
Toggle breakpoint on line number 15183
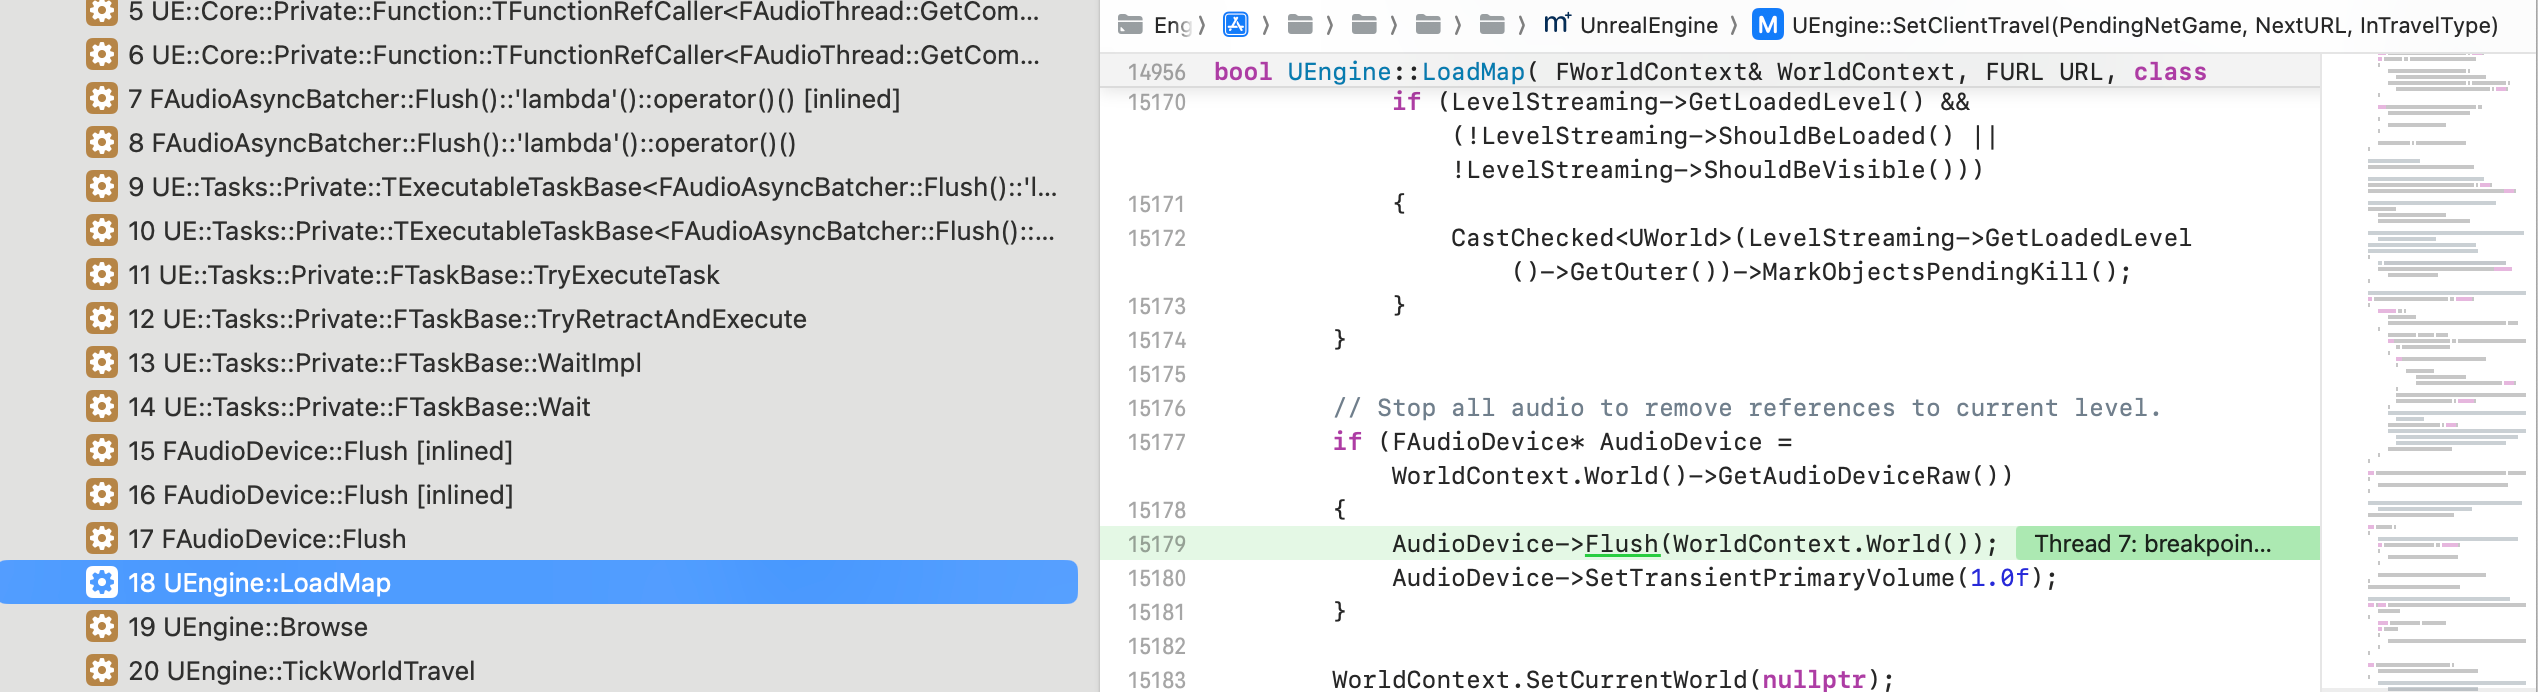[x=1156, y=680]
